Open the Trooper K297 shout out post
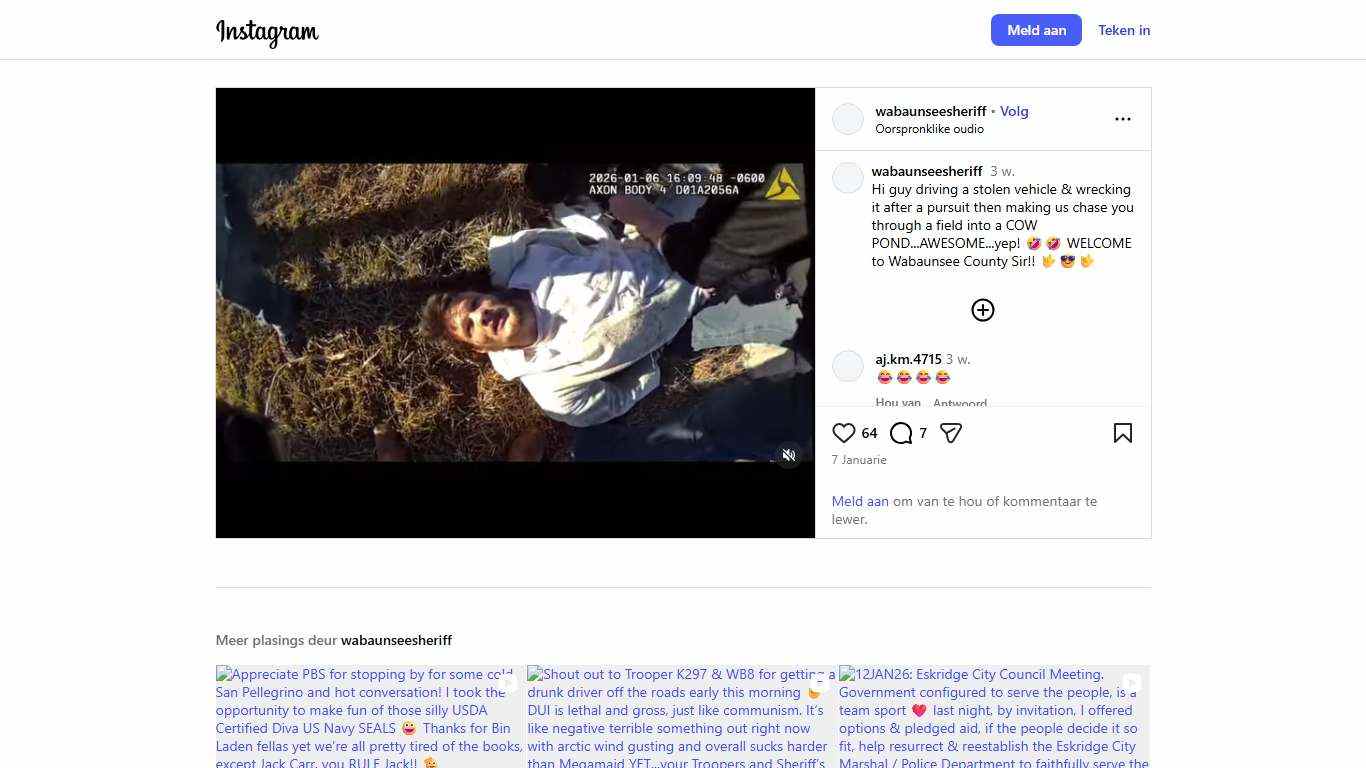 coord(681,716)
